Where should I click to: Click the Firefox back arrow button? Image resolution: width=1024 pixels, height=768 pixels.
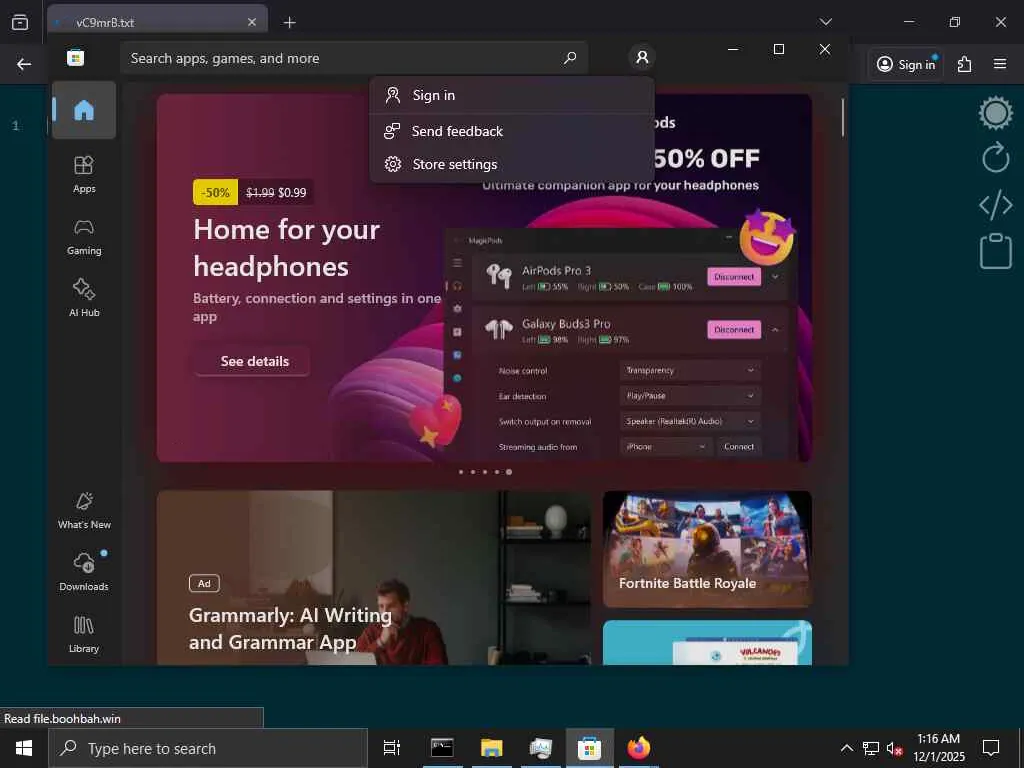point(24,64)
